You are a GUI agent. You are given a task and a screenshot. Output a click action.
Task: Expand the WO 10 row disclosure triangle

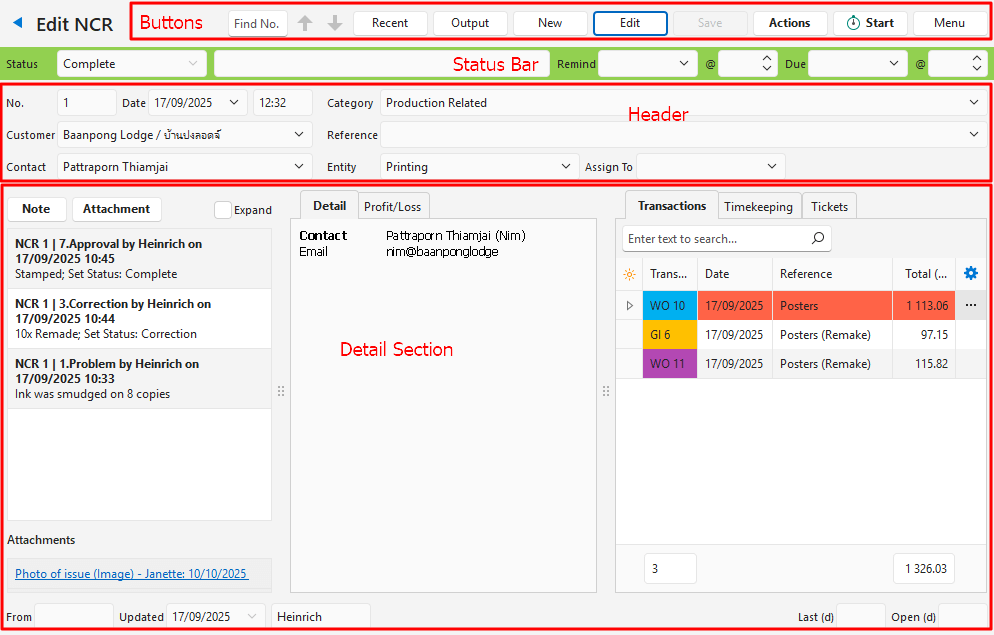[629, 306]
